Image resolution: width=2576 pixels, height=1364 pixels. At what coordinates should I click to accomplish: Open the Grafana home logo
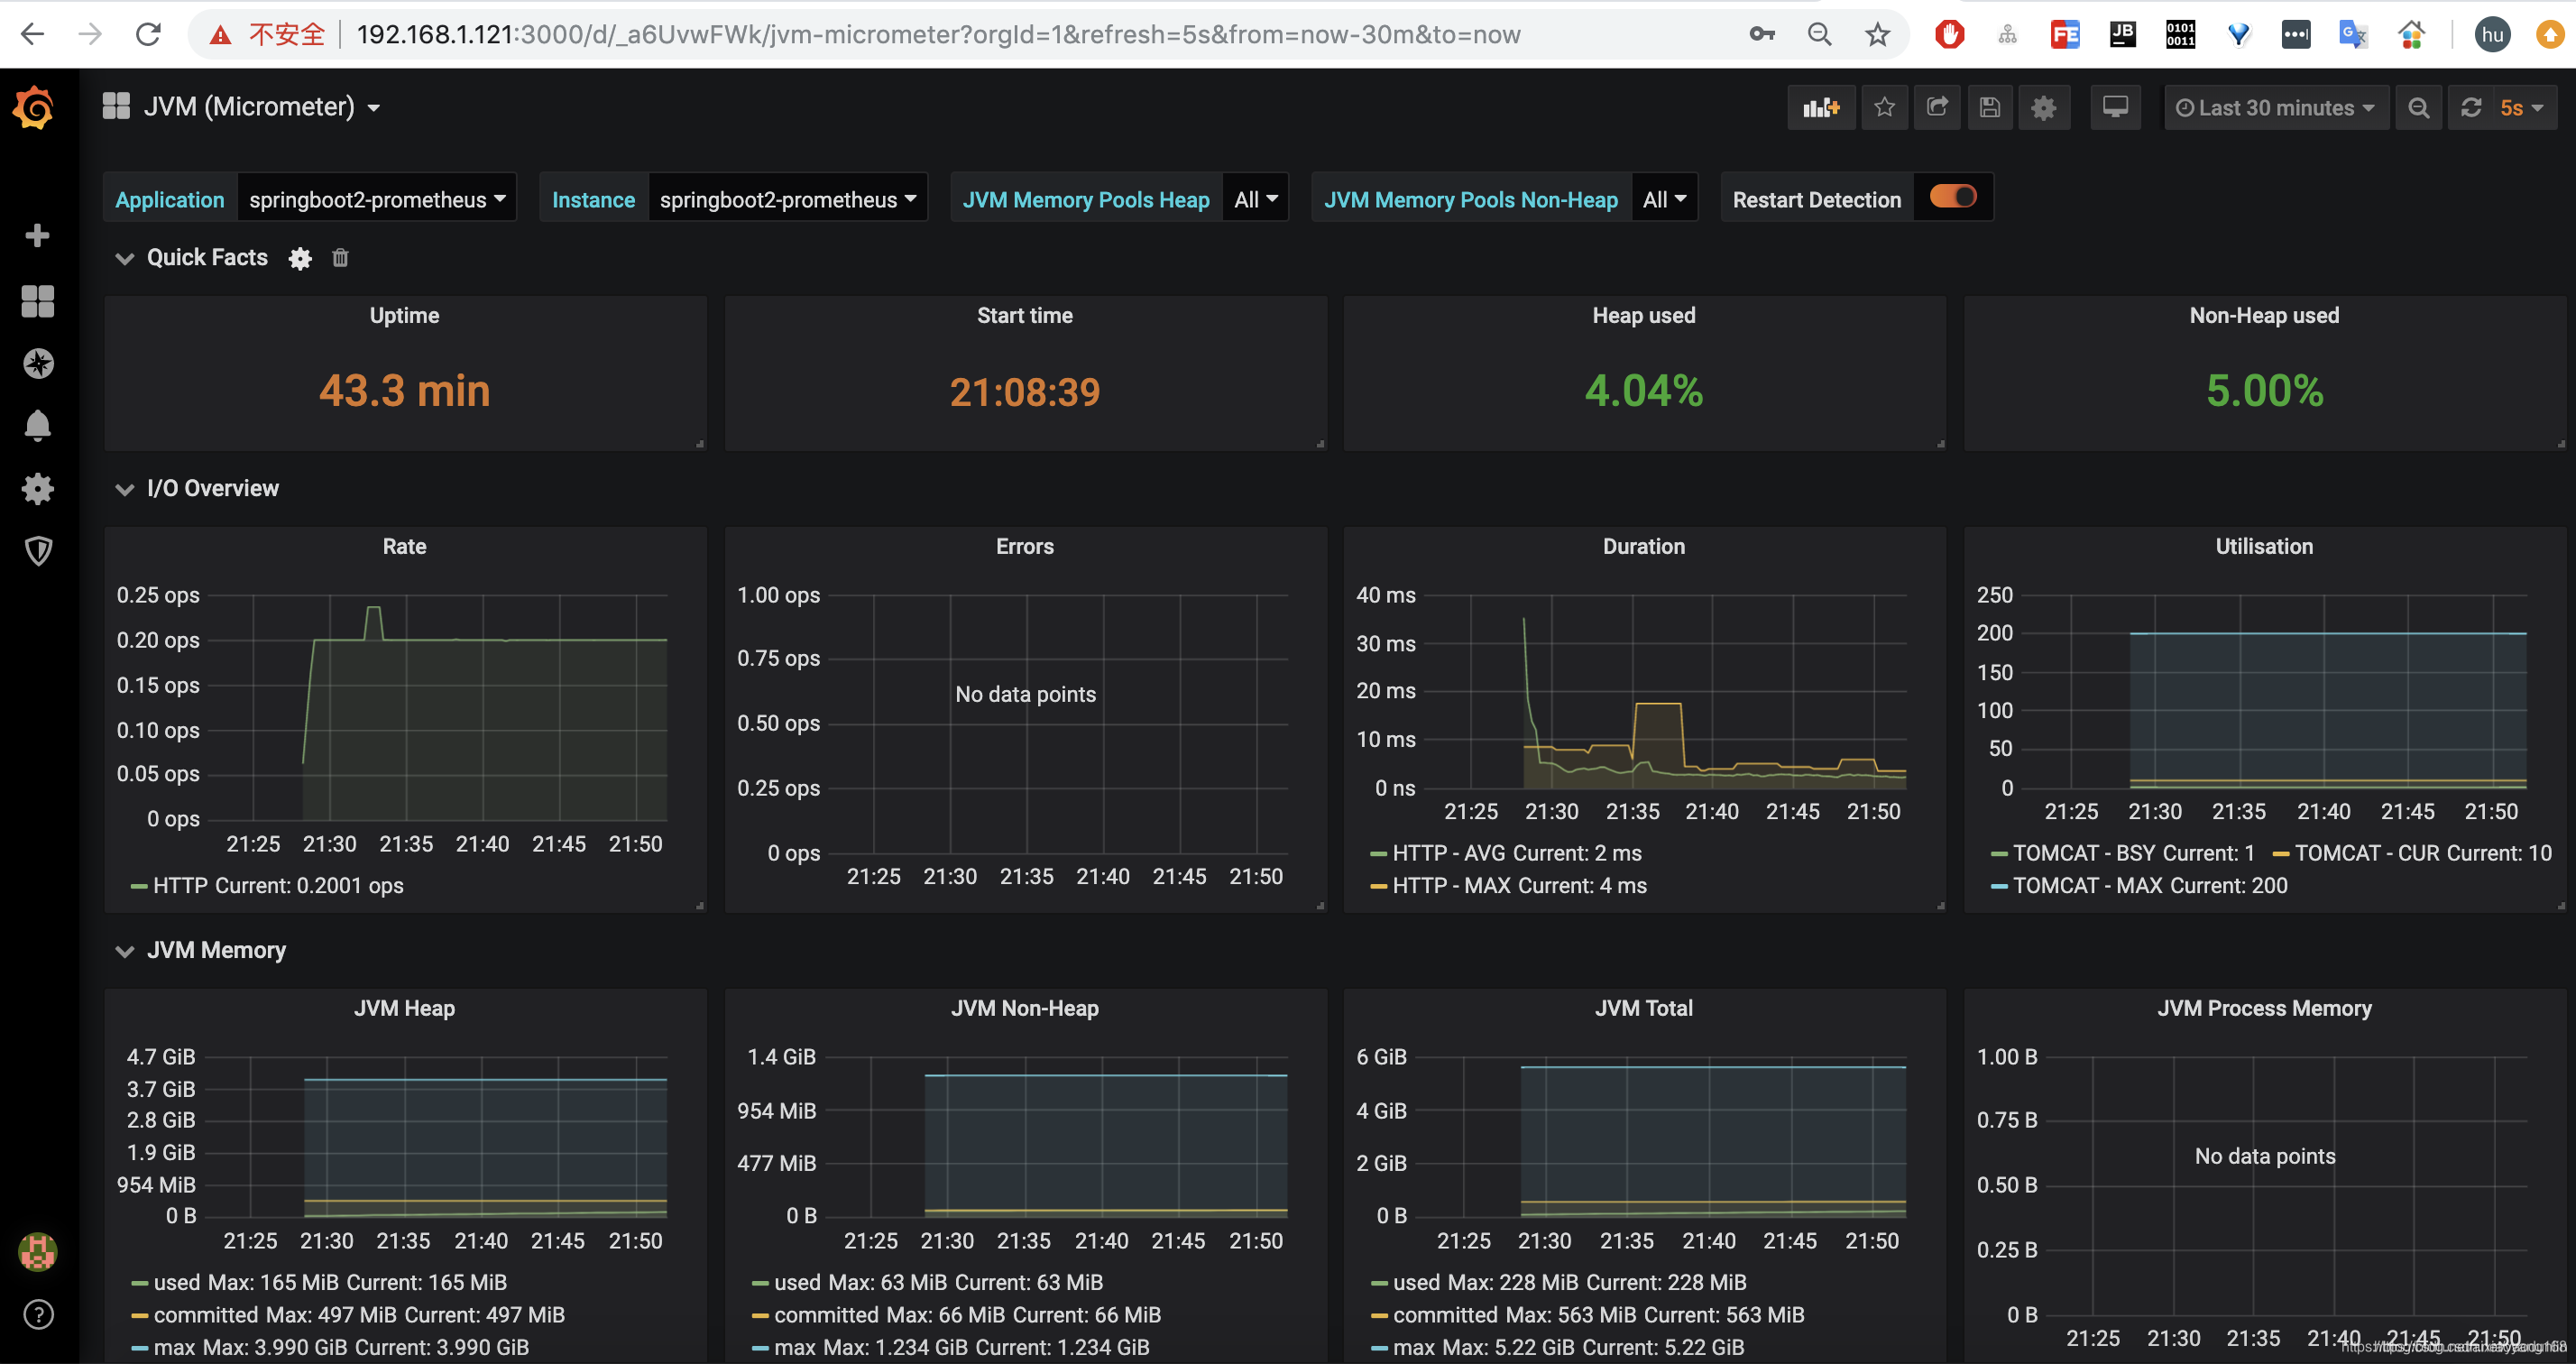[36, 107]
